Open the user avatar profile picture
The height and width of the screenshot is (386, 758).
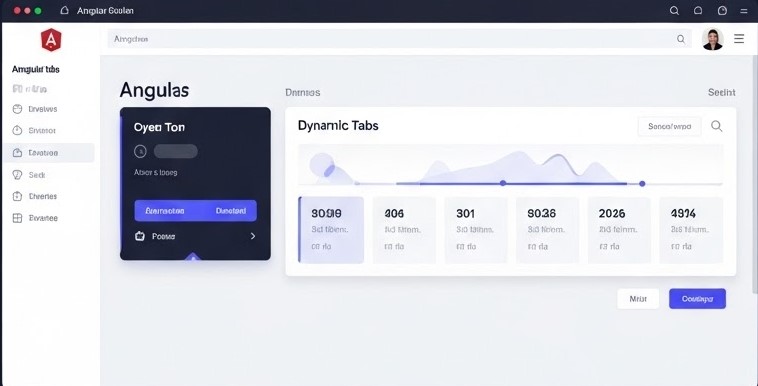713,39
